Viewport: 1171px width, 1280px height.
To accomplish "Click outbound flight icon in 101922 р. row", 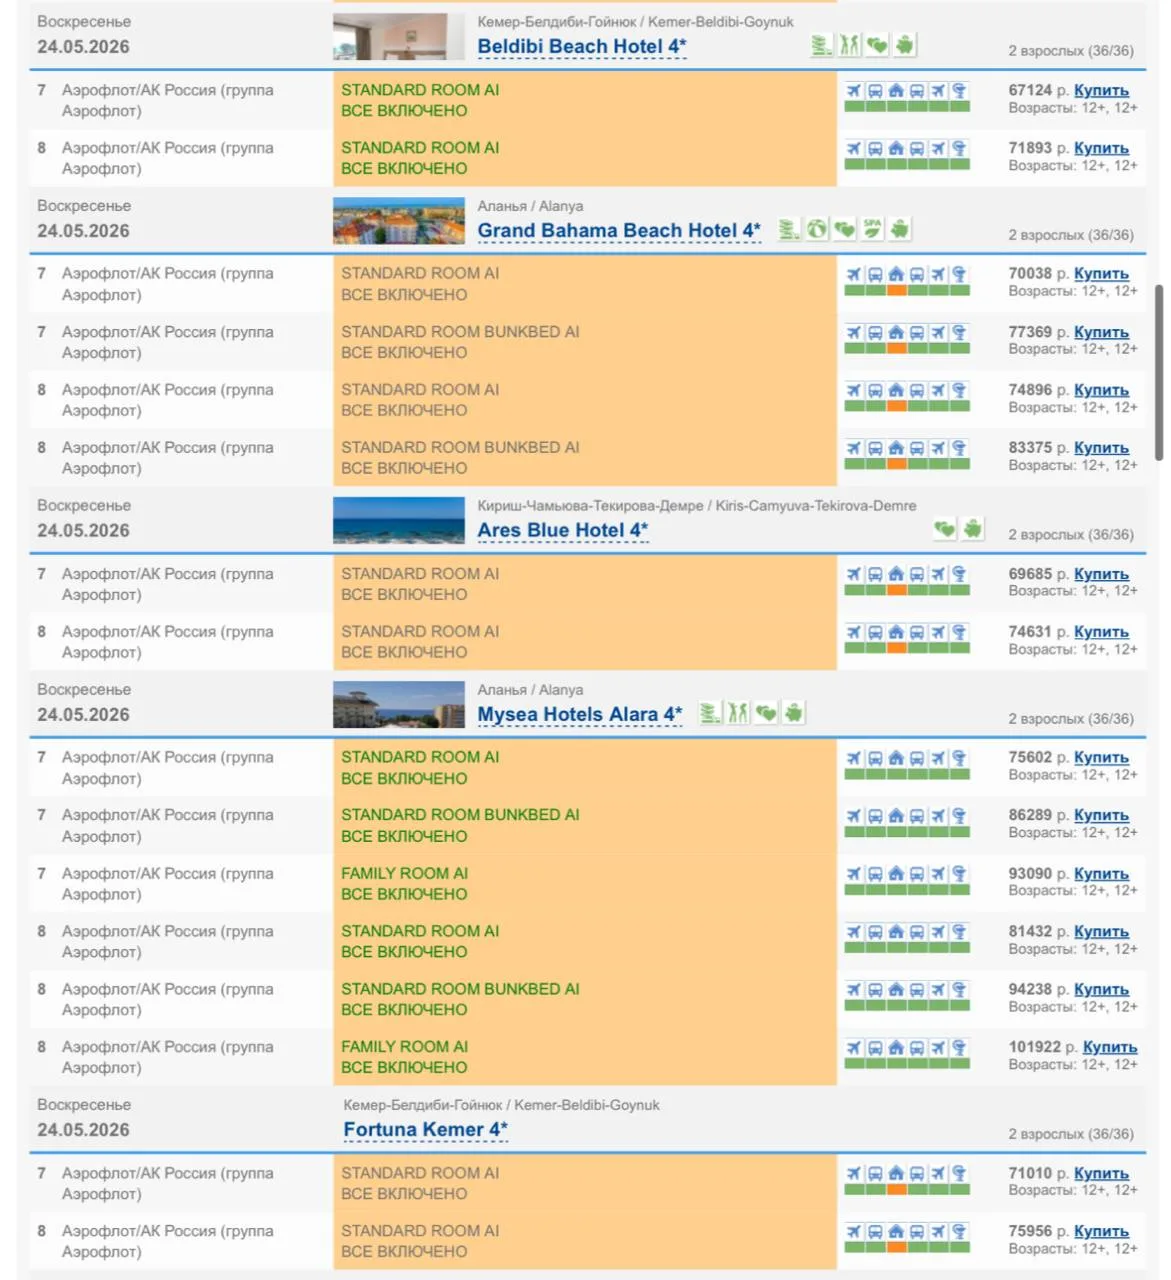I will click(854, 1049).
